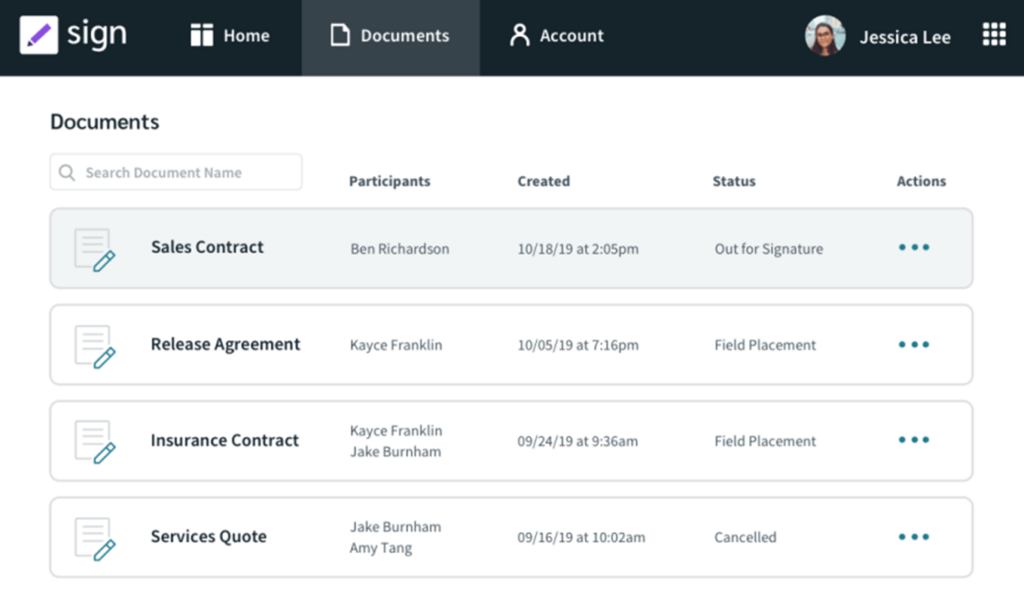
Task: Focus the Search Document Name field
Action: coord(185,173)
